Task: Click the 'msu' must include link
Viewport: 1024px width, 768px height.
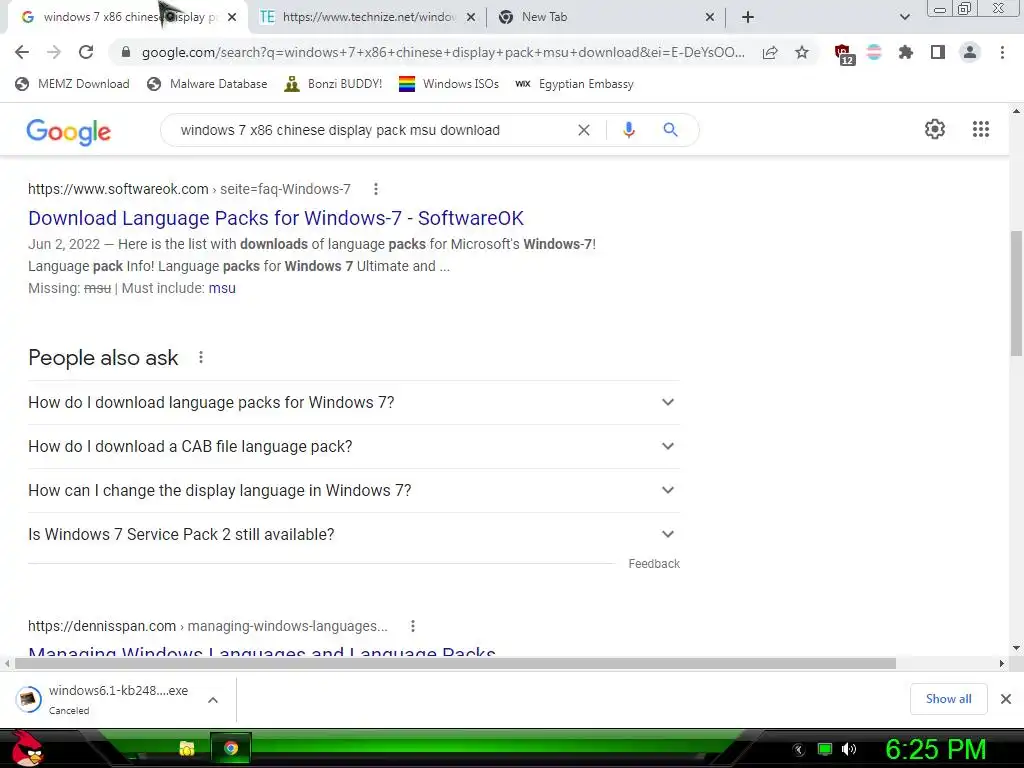Action: pos(222,288)
